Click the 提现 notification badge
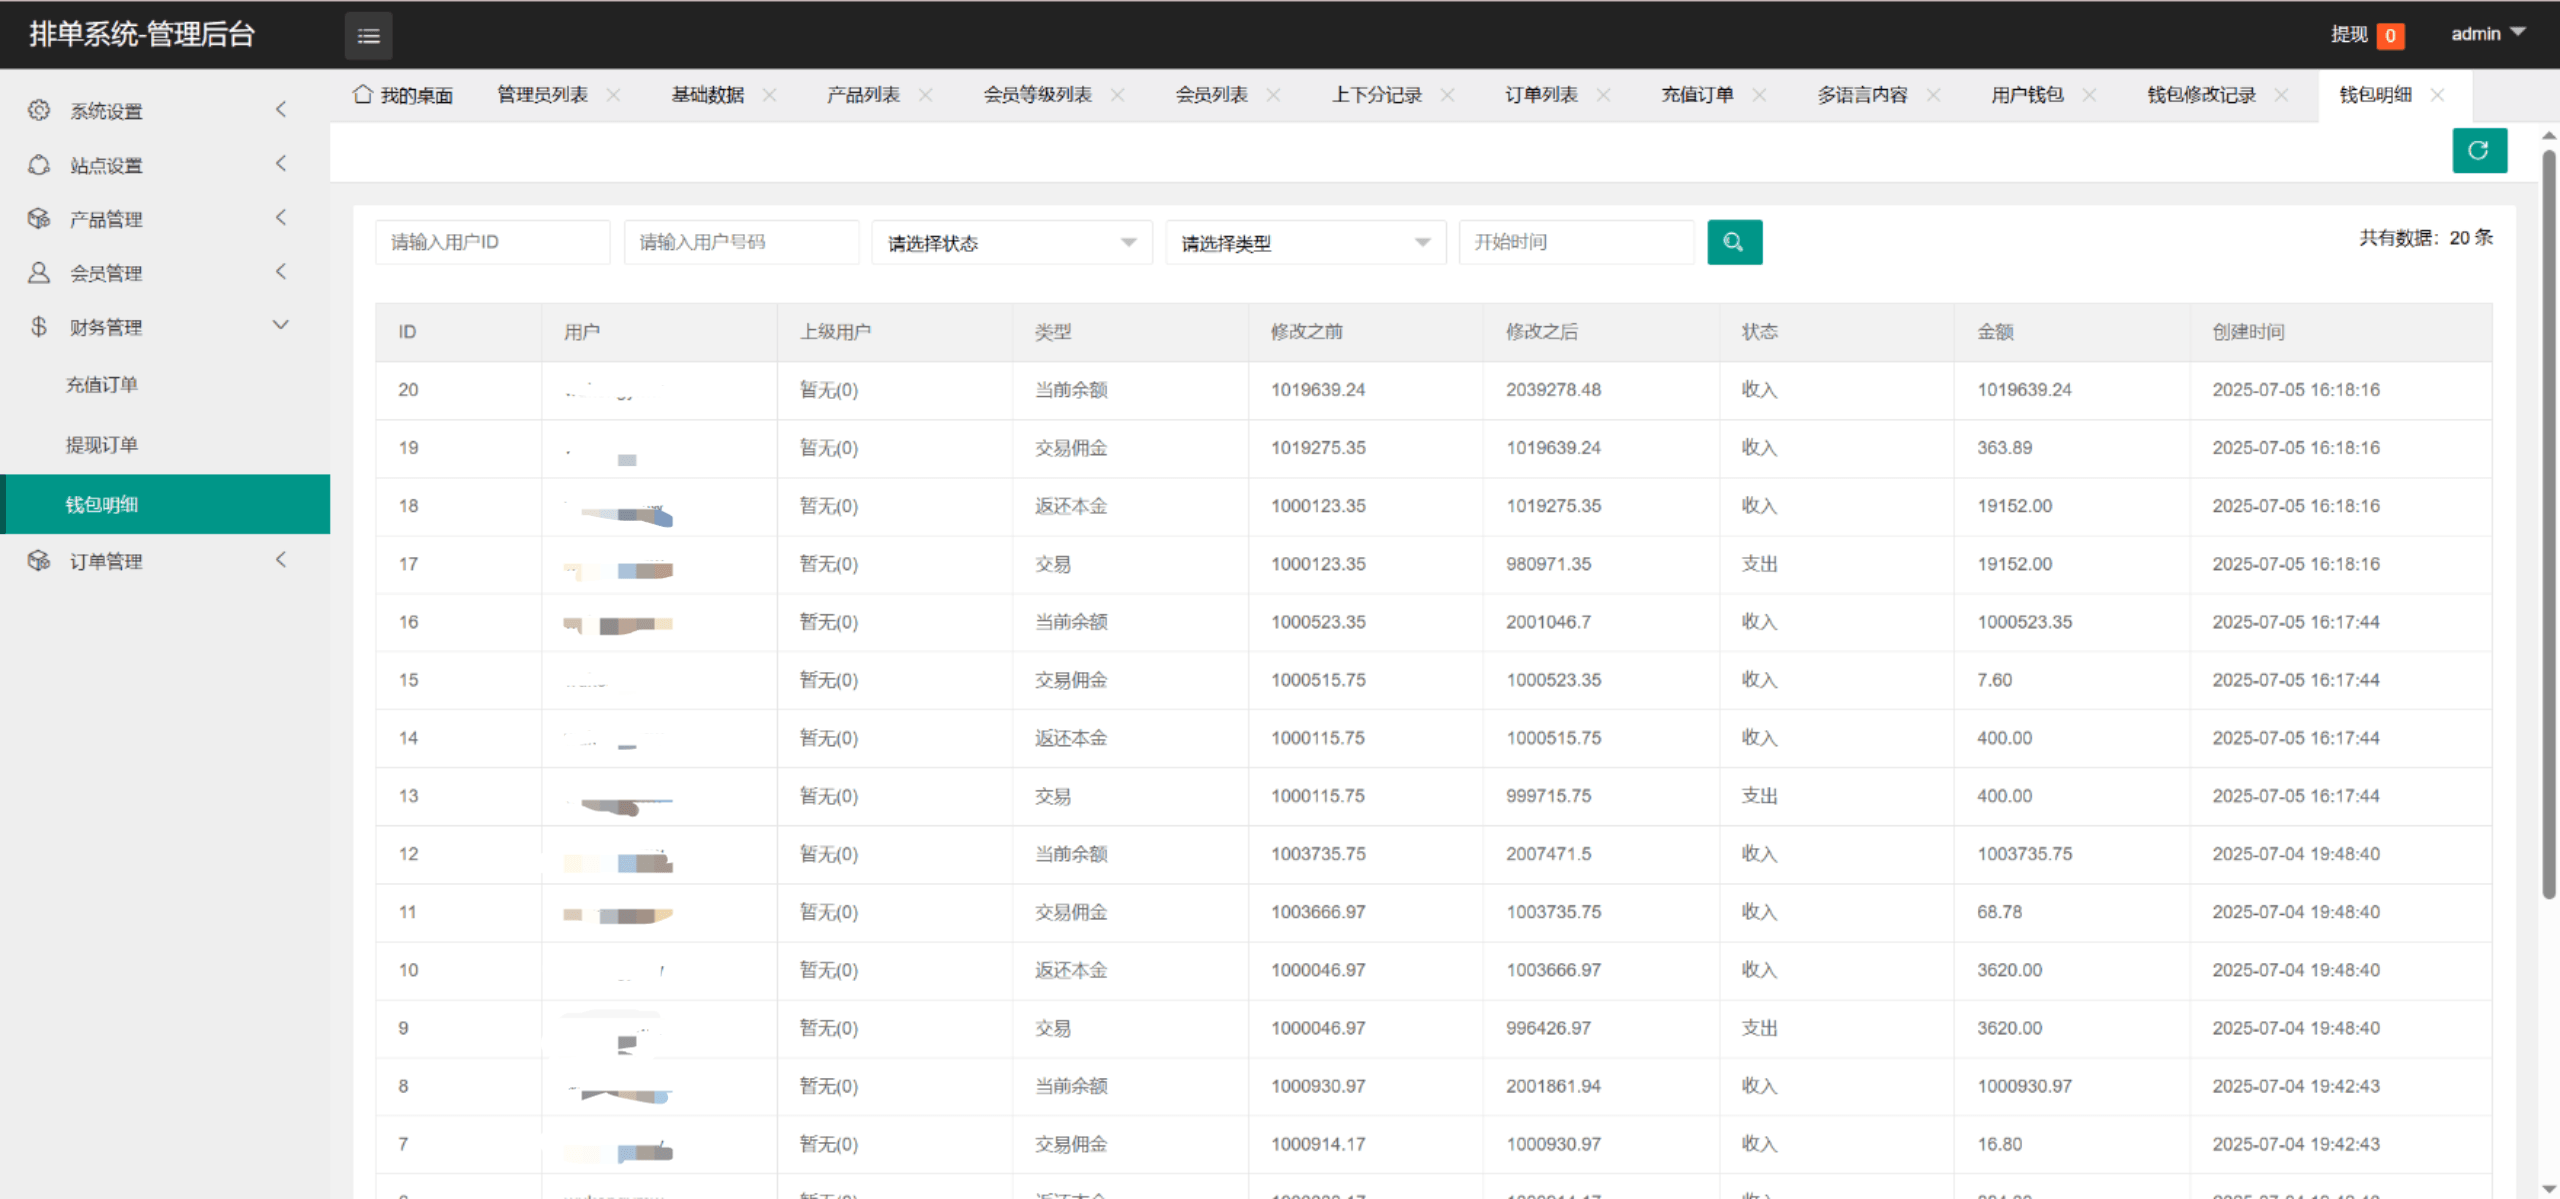Image resolution: width=2560 pixels, height=1199 pixels. click(2390, 36)
